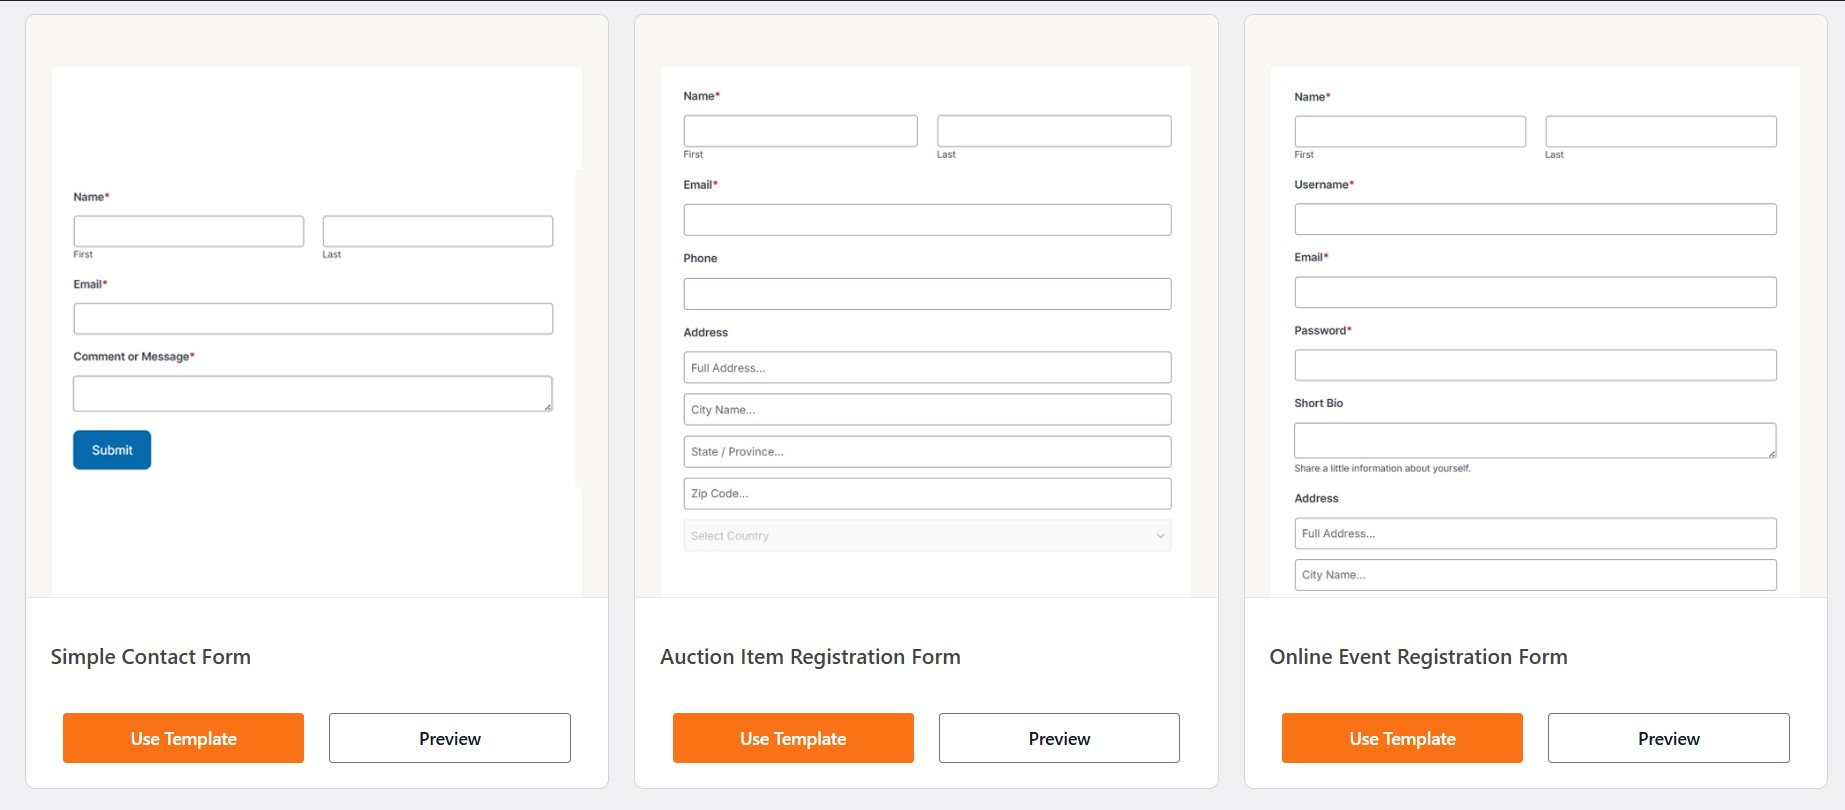Select the Zip Code input field
This screenshot has height=810, width=1845.
[x=927, y=494]
